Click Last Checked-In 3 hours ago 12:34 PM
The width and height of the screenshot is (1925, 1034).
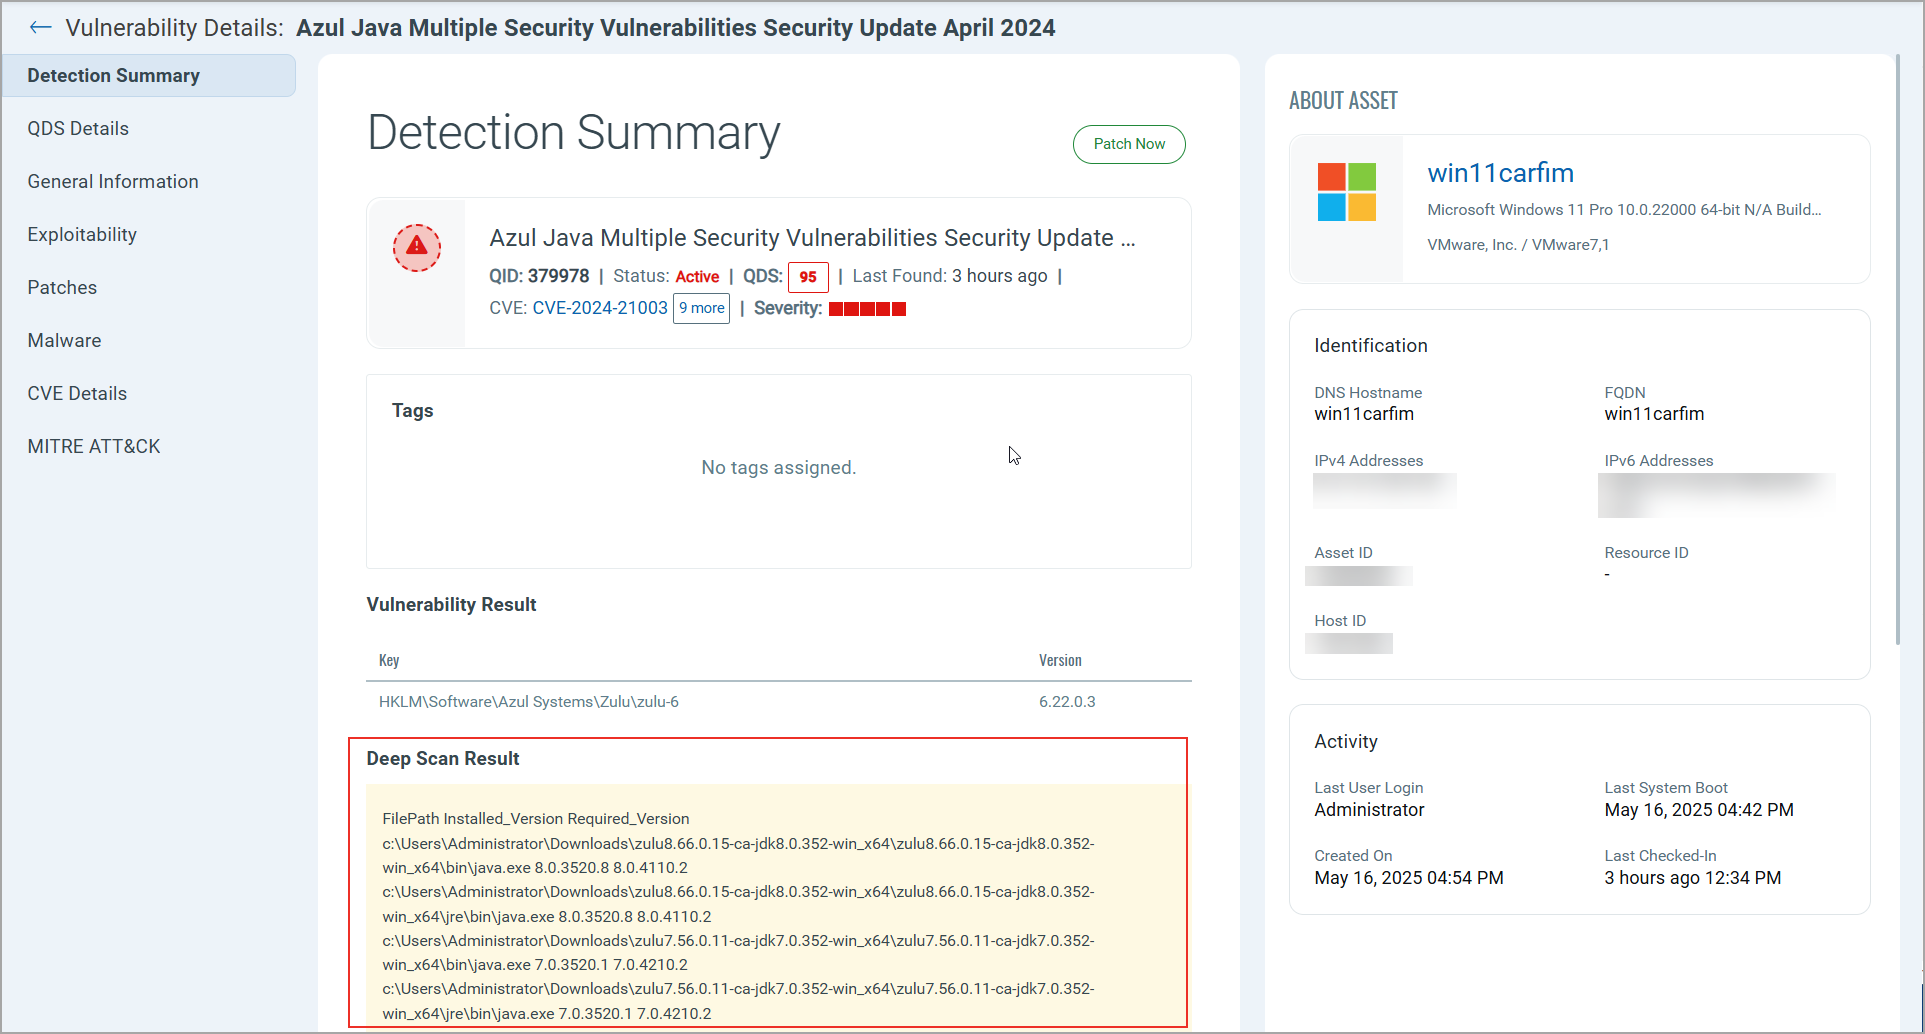click(1693, 878)
